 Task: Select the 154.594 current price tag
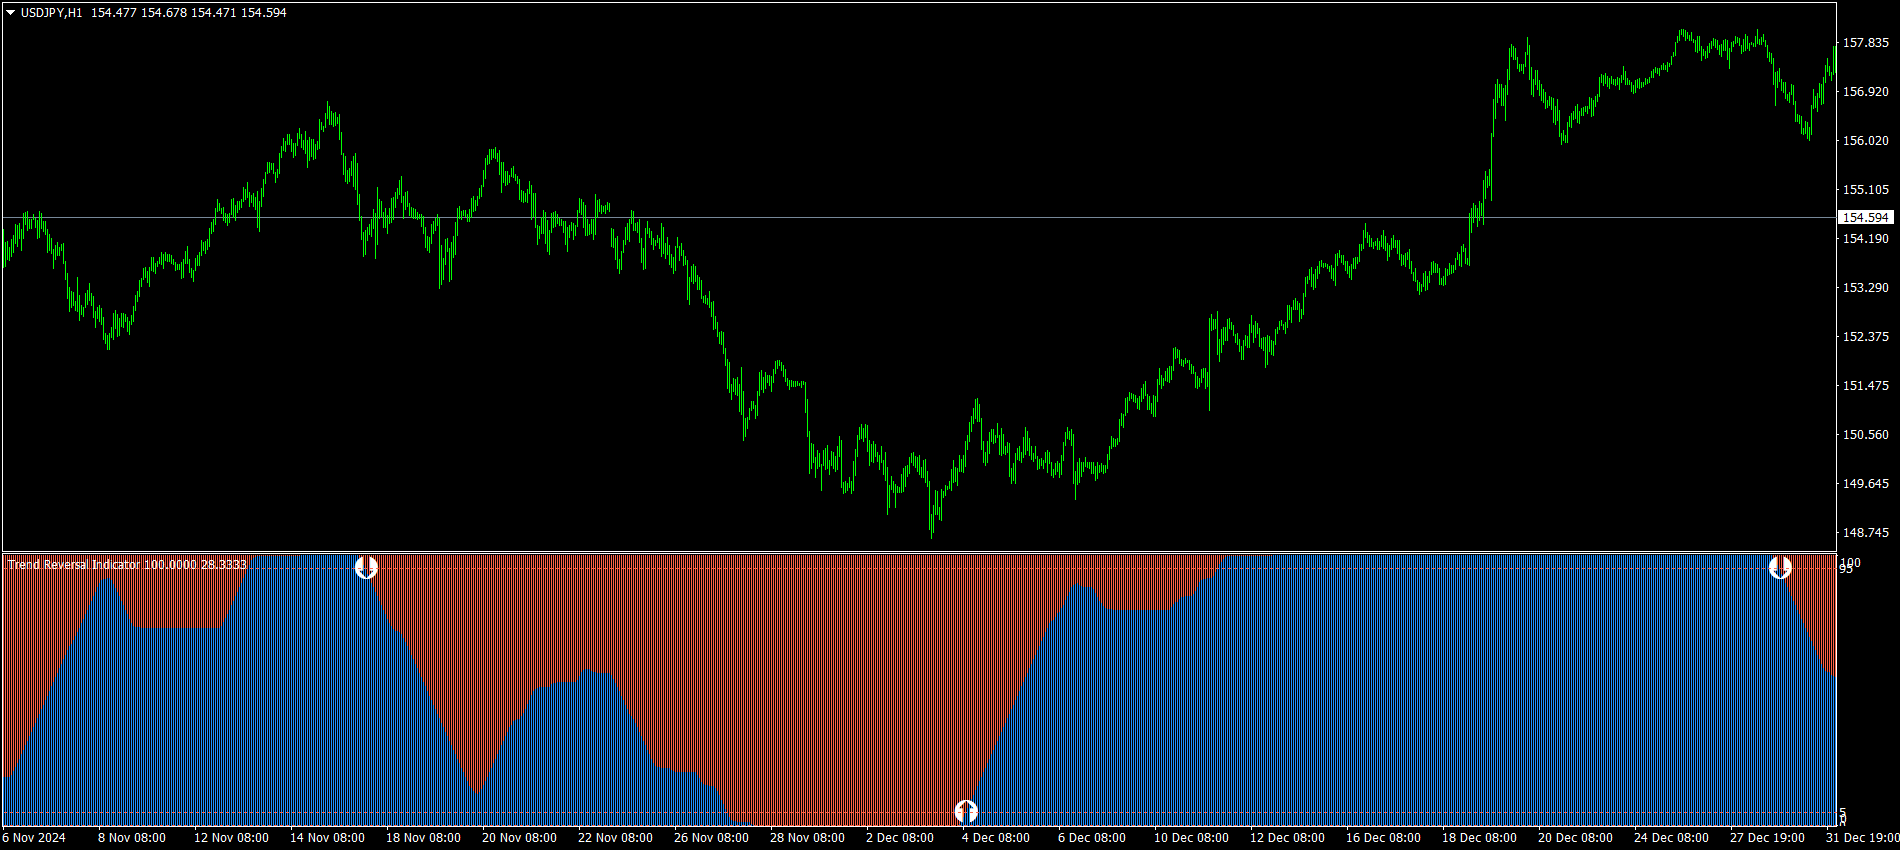[x=1865, y=218]
